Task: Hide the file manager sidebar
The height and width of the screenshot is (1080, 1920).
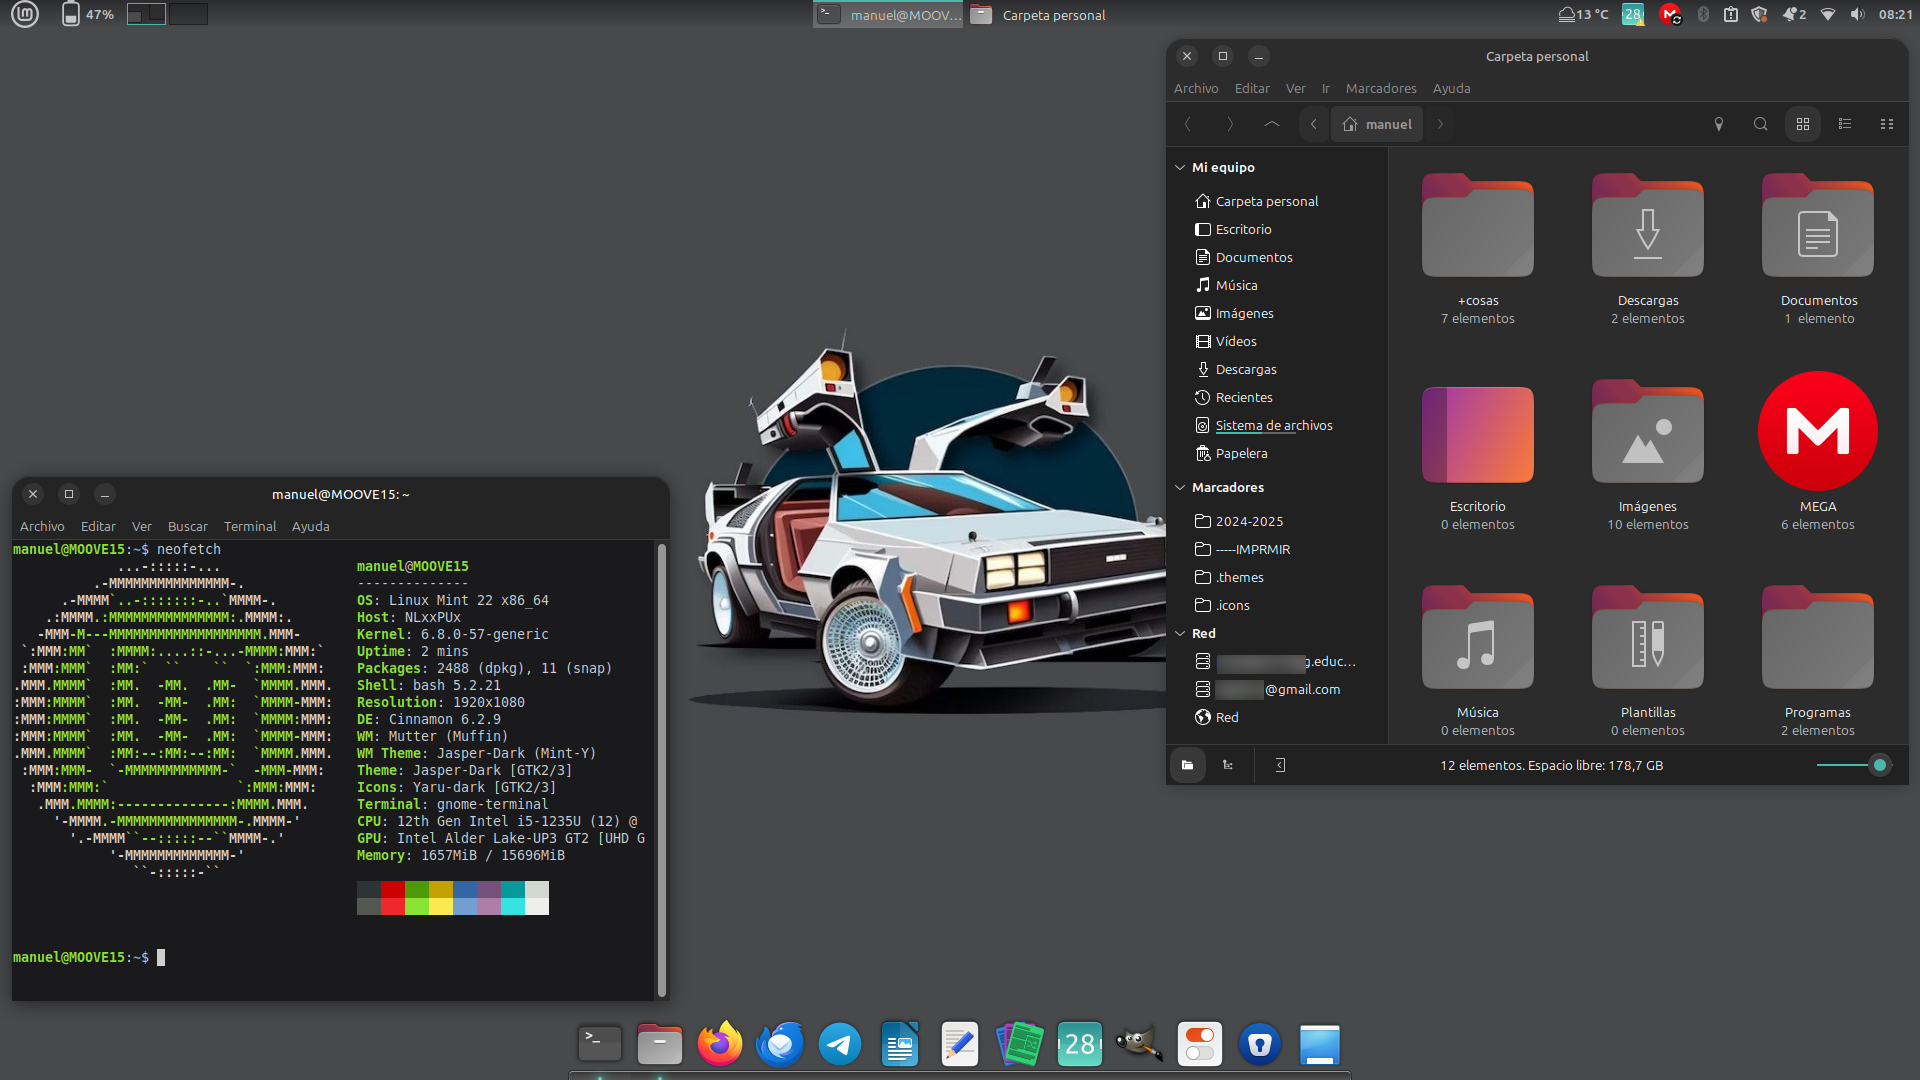Action: (x=1280, y=765)
